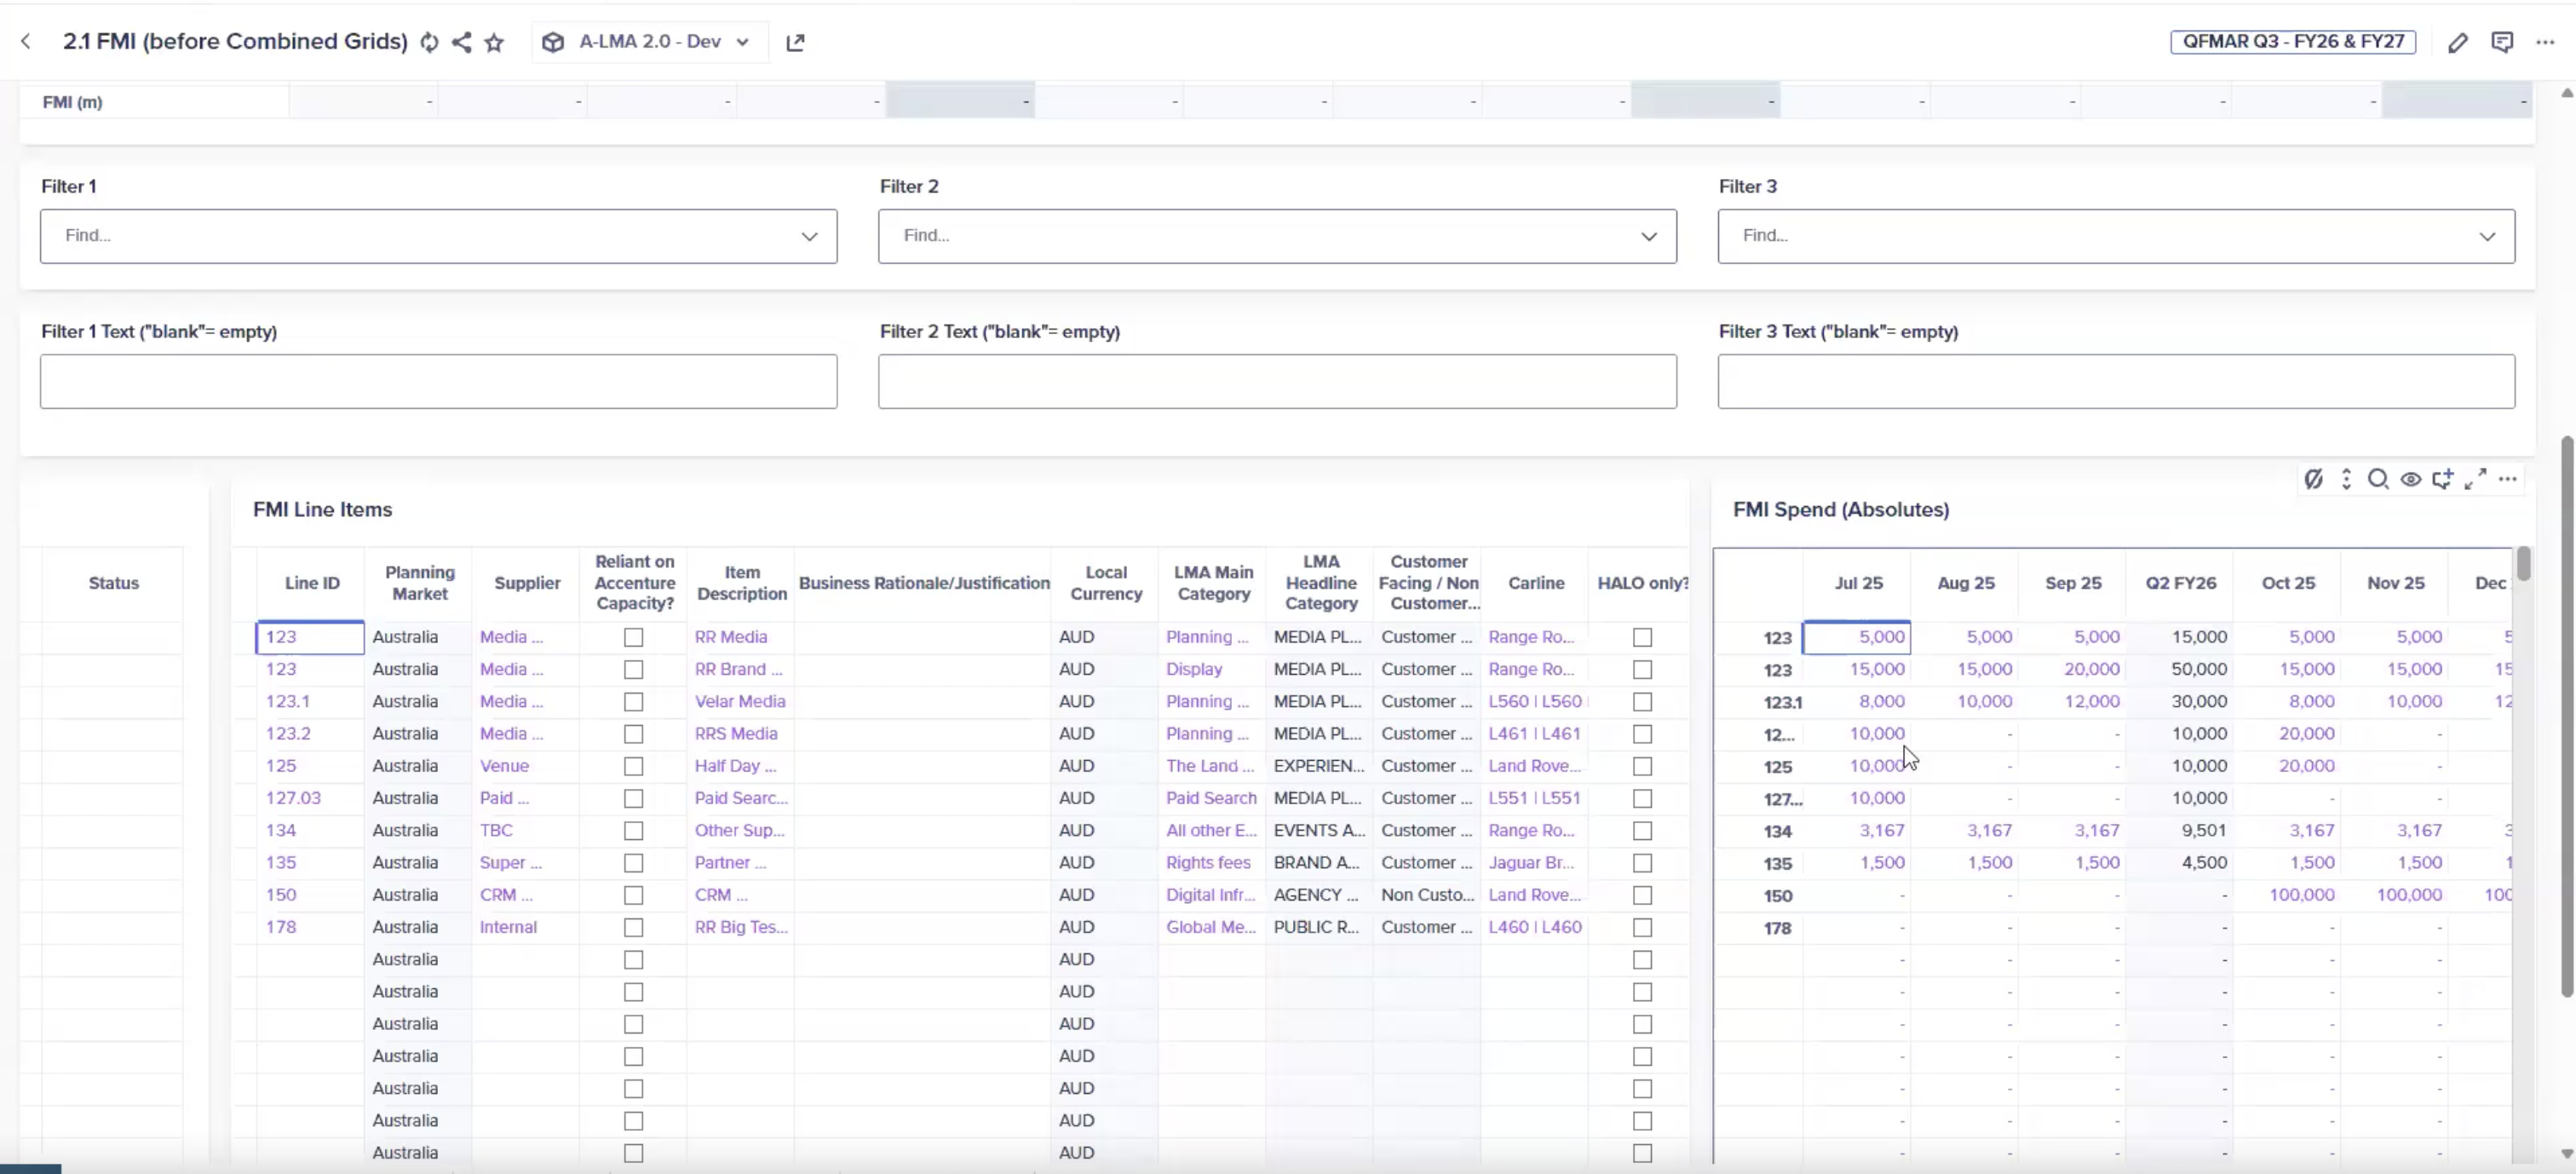The height and width of the screenshot is (1174, 2576).
Task: Open the page more options ellipsis menu
Action: 2545,42
